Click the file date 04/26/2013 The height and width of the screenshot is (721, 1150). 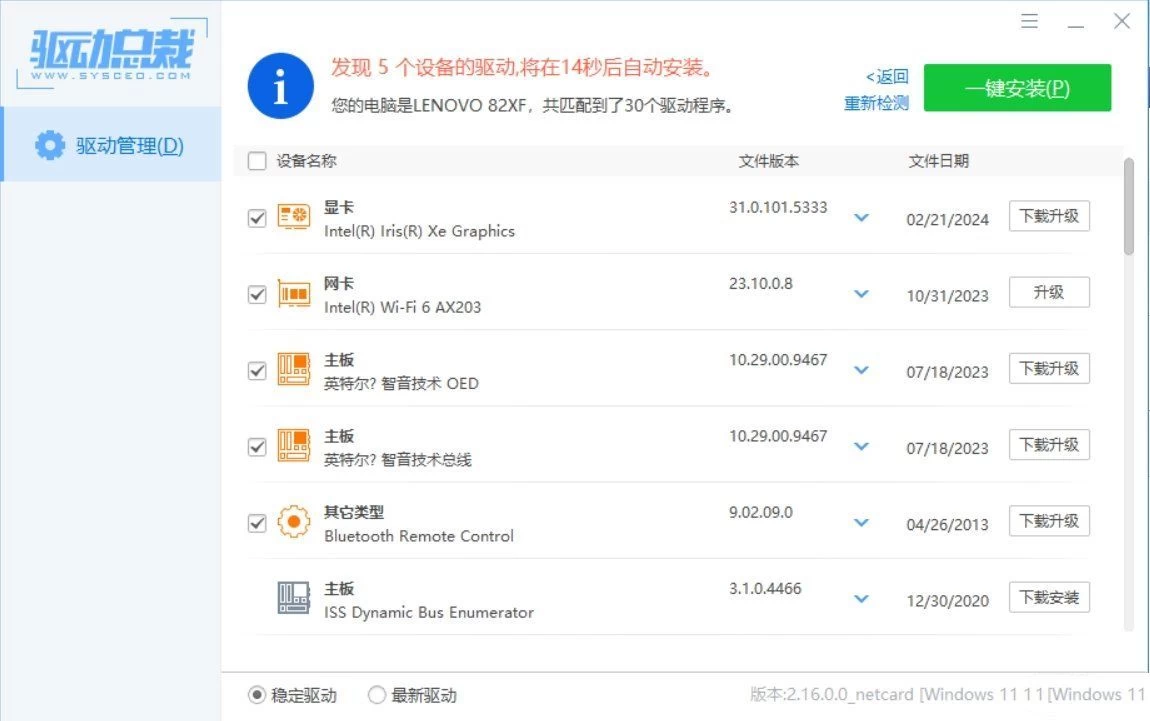948,524
